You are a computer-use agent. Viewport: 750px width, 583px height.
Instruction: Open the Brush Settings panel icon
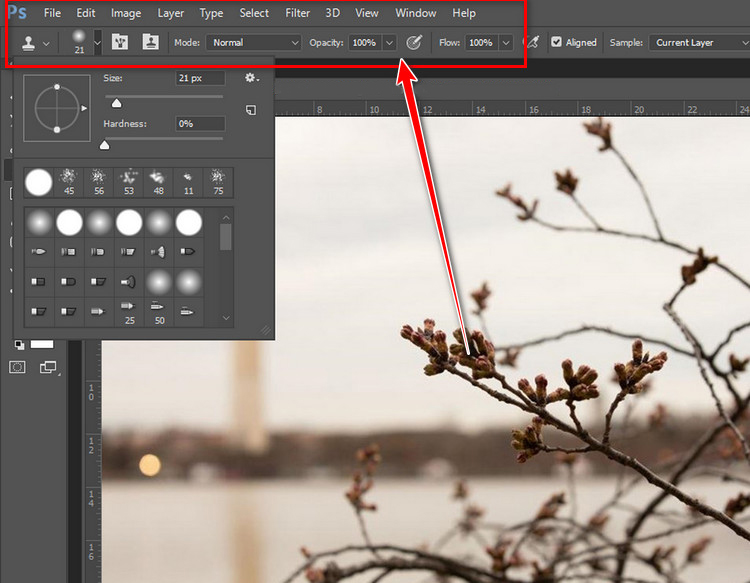(x=120, y=42)
